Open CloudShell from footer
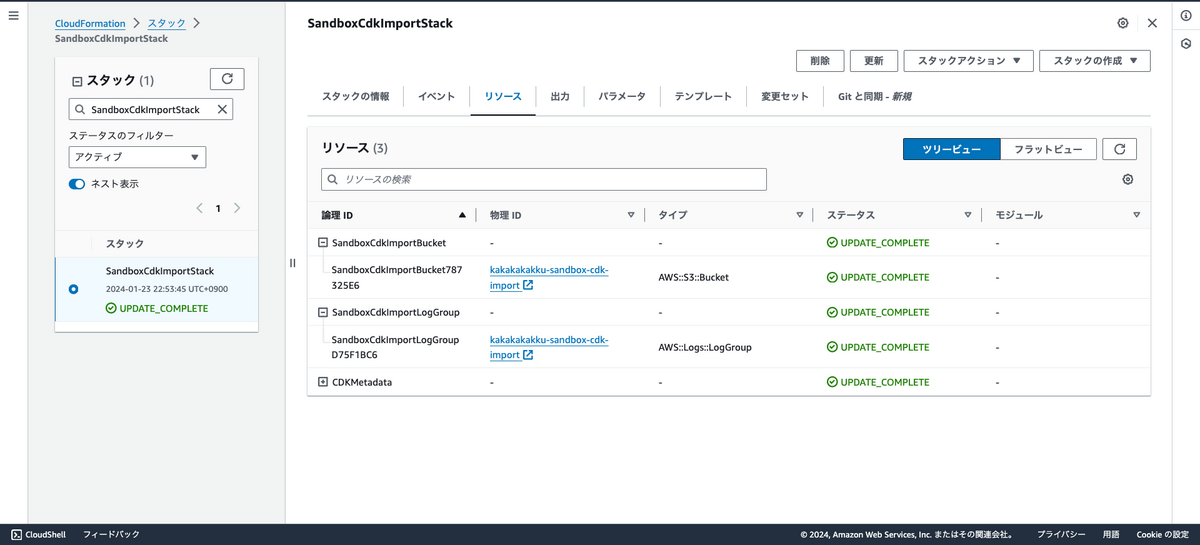1200x545 pixels. pyautogui.click(x=39, y=535)
